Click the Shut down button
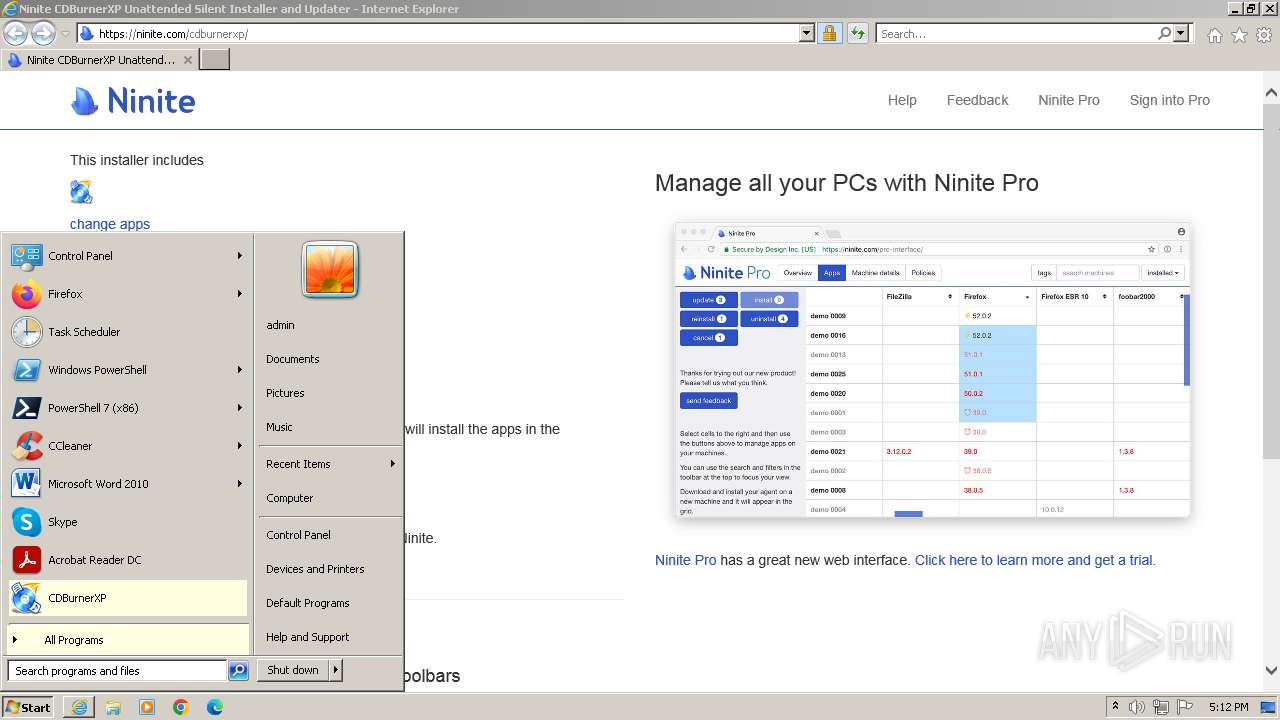1280x720 pixels. [x=294, y=670]
